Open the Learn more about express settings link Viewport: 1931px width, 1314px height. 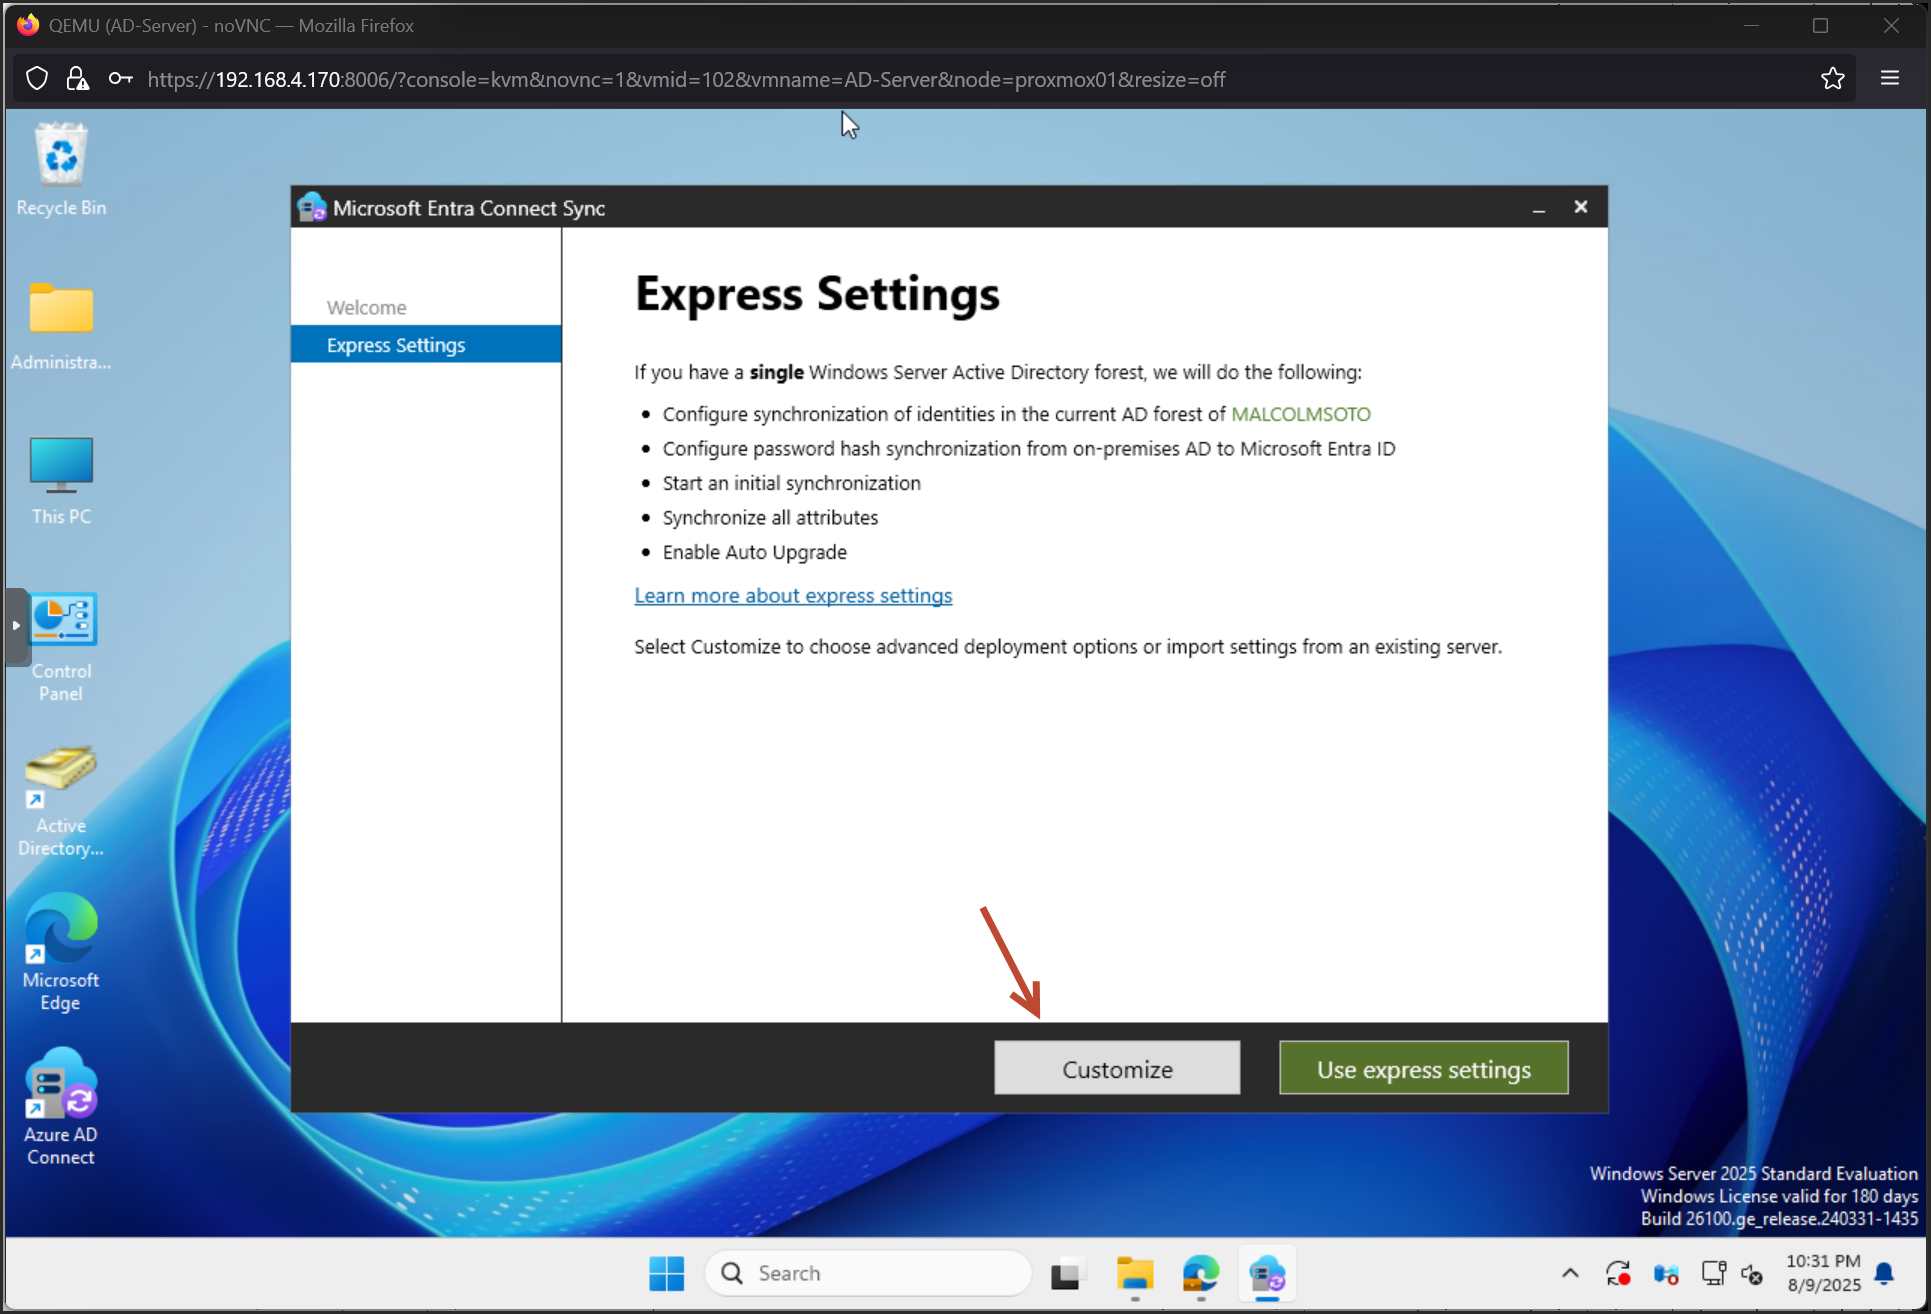pos(793,595)
